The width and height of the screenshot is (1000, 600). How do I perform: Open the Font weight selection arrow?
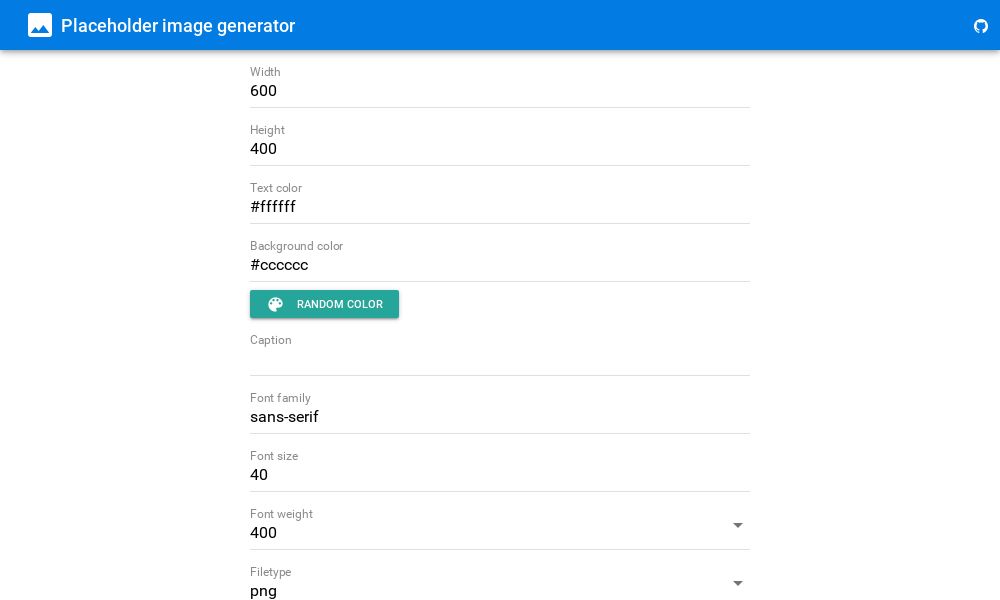(x=738, y=525)
